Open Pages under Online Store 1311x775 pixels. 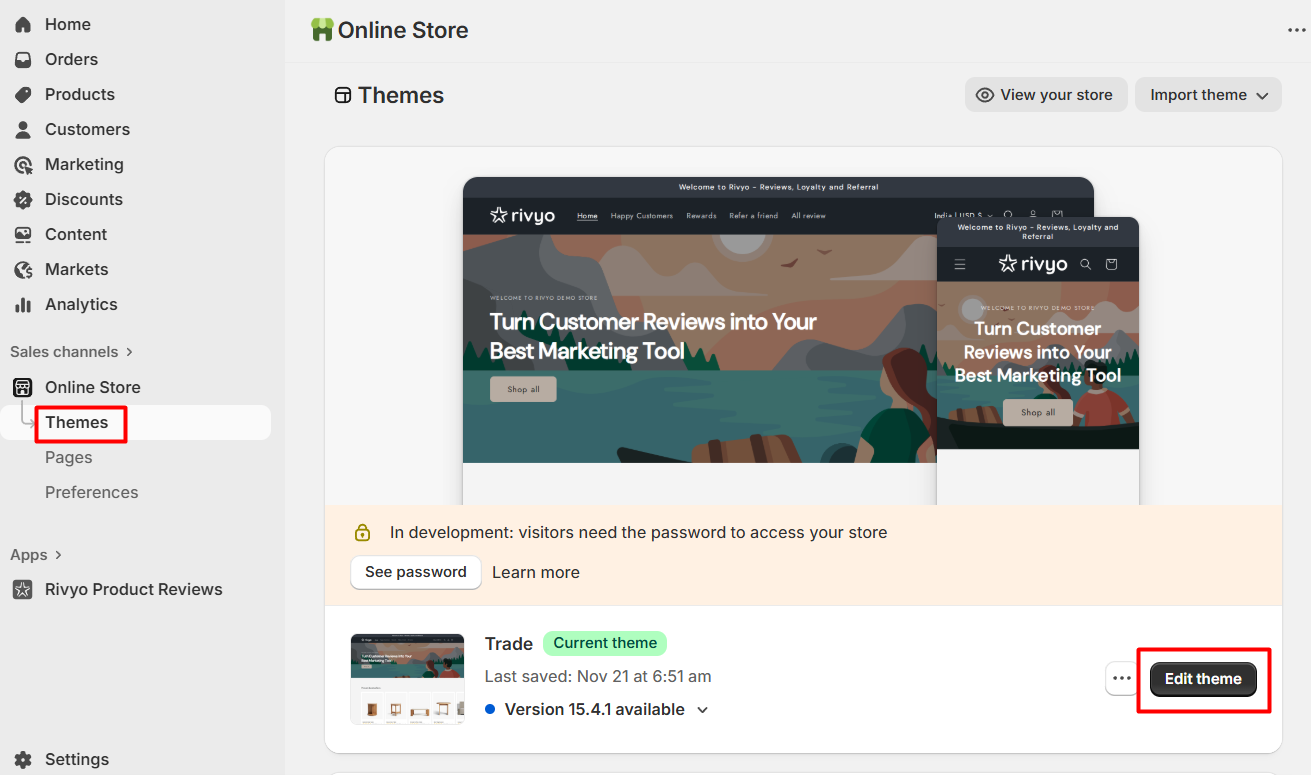(x=69, y=457)
